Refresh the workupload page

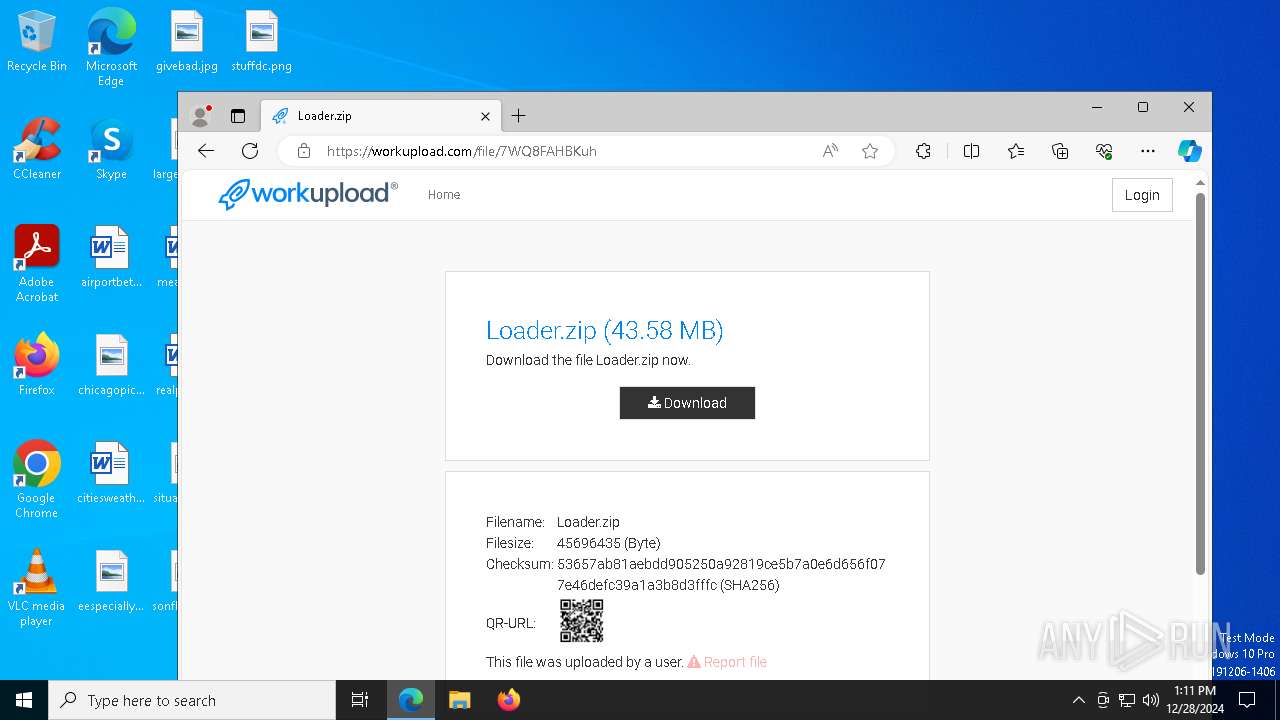coord(250,151)
